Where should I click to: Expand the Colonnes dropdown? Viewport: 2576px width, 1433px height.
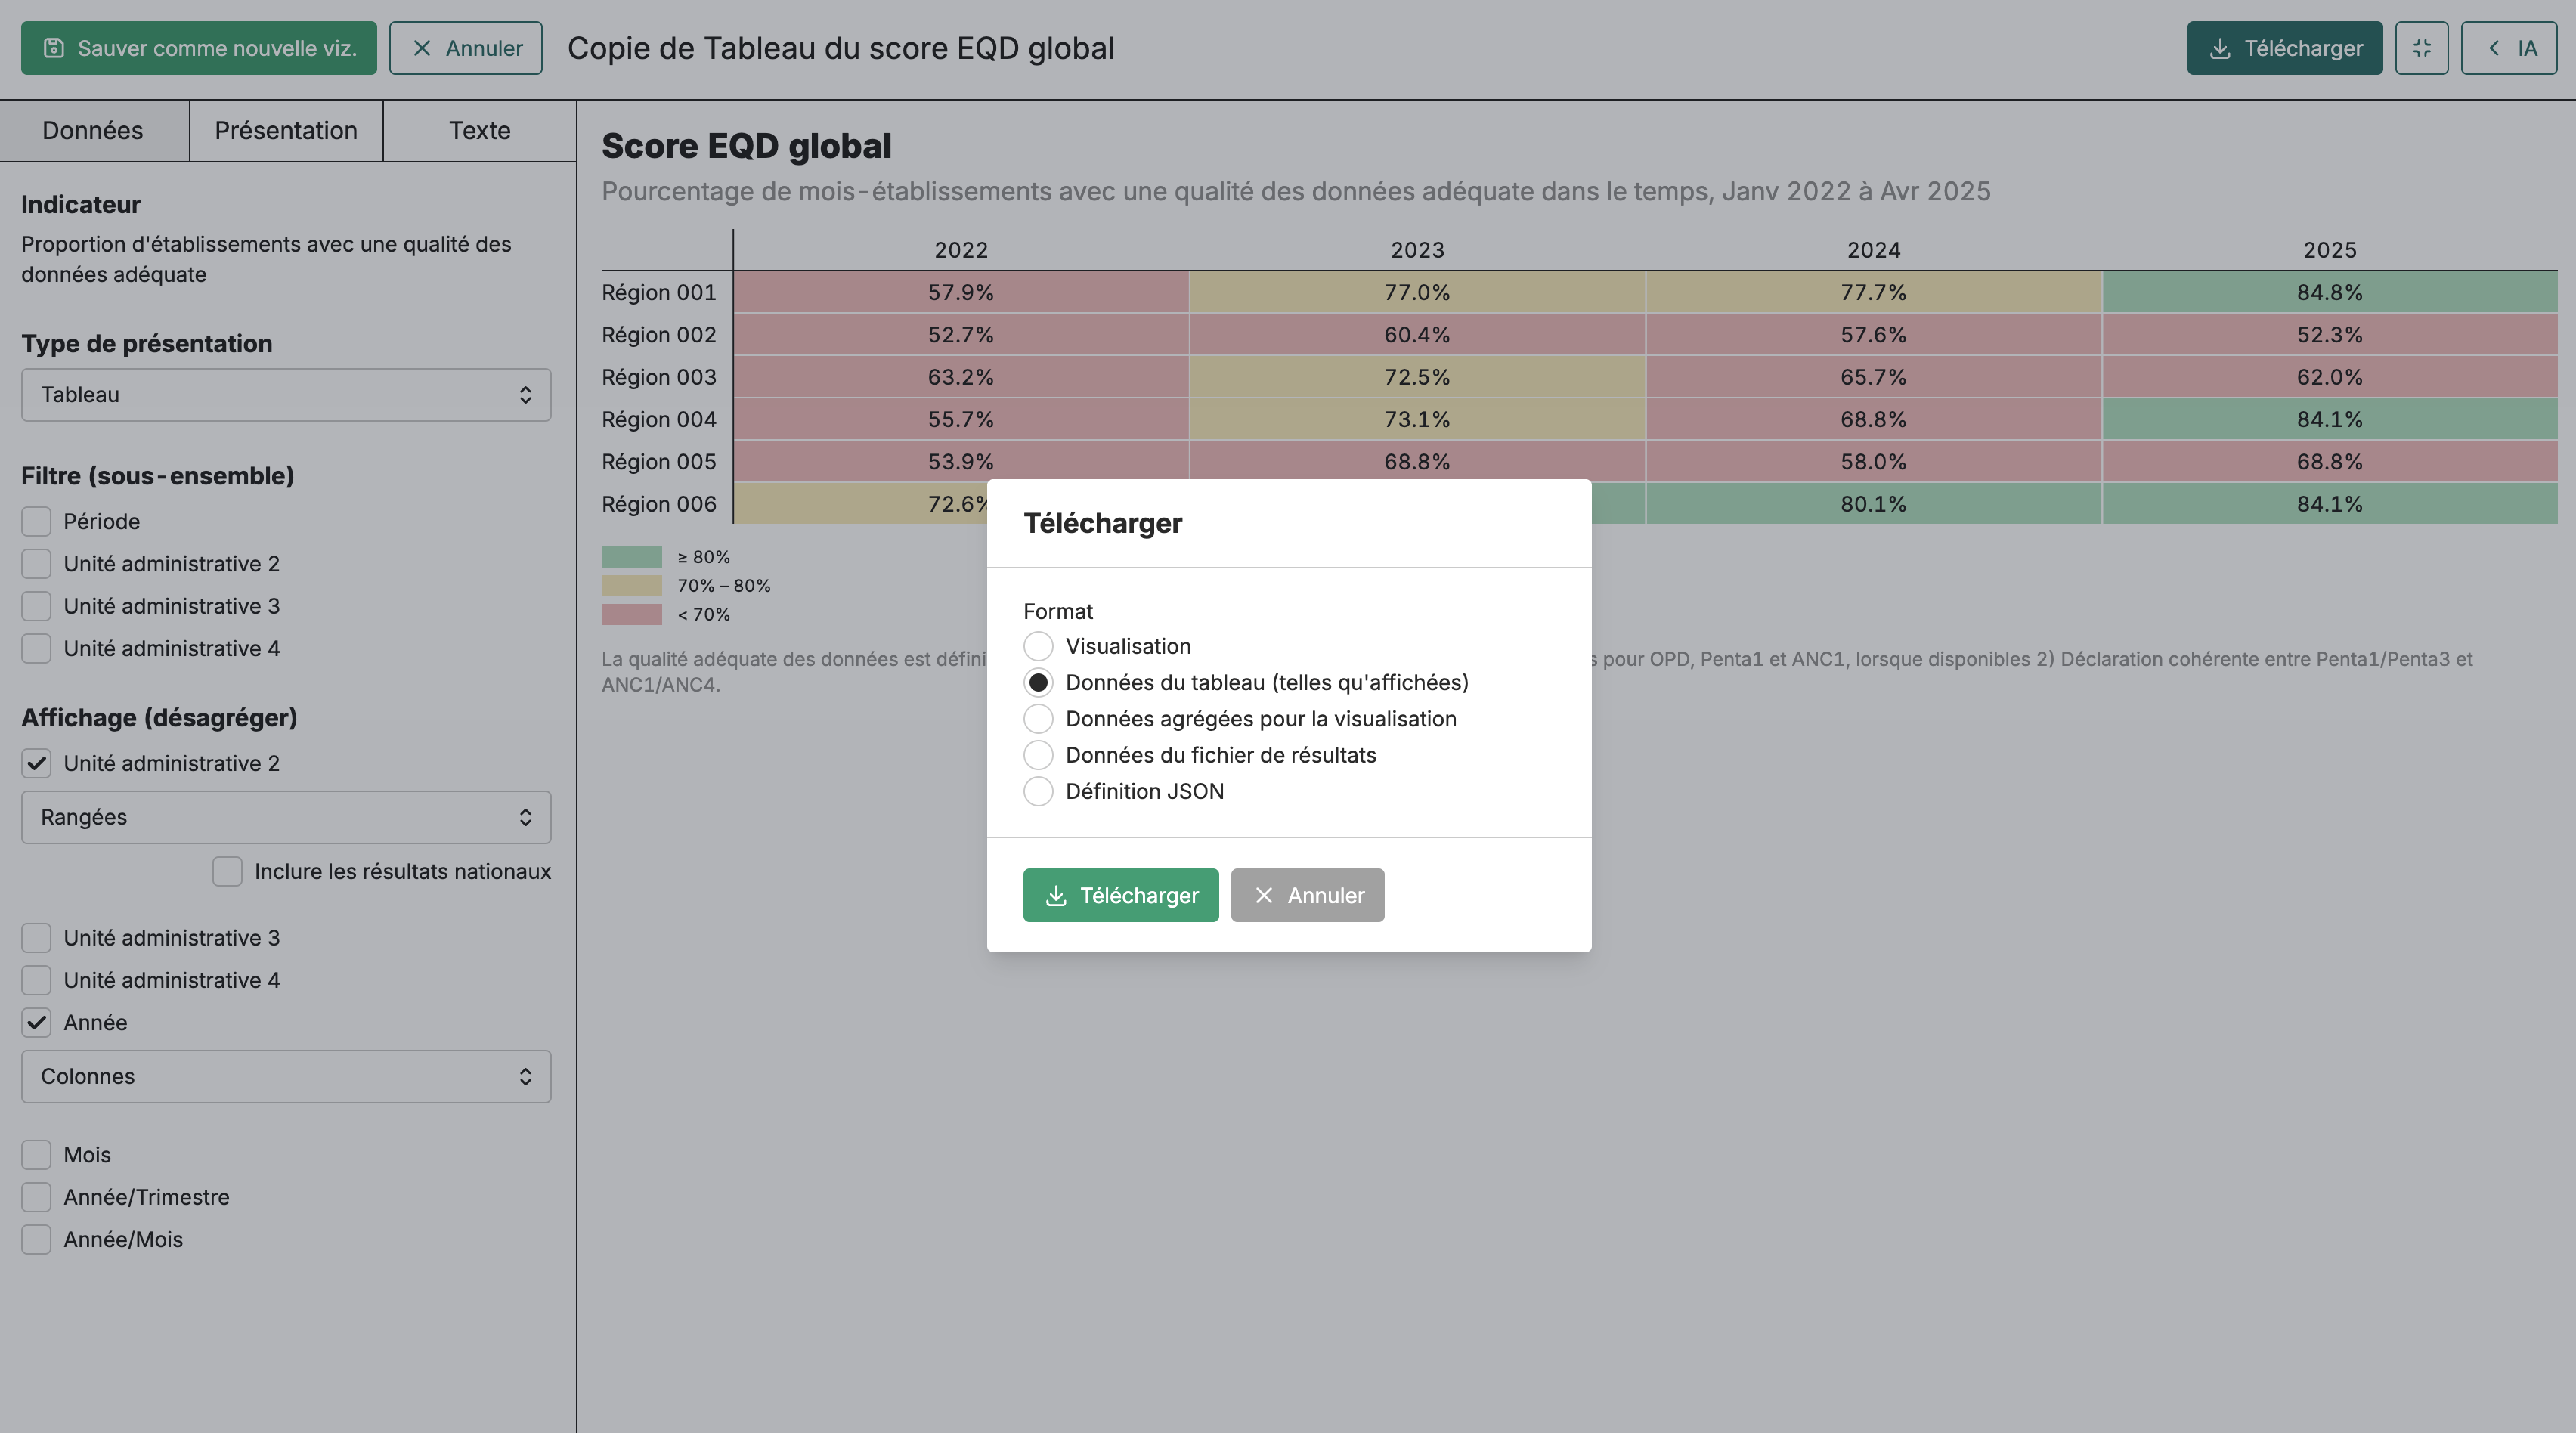tap(286, 1076)
